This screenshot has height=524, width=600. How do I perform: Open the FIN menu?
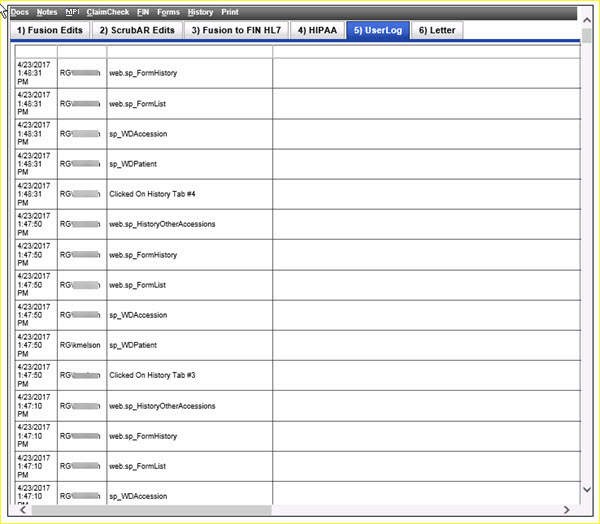[143, 12]
